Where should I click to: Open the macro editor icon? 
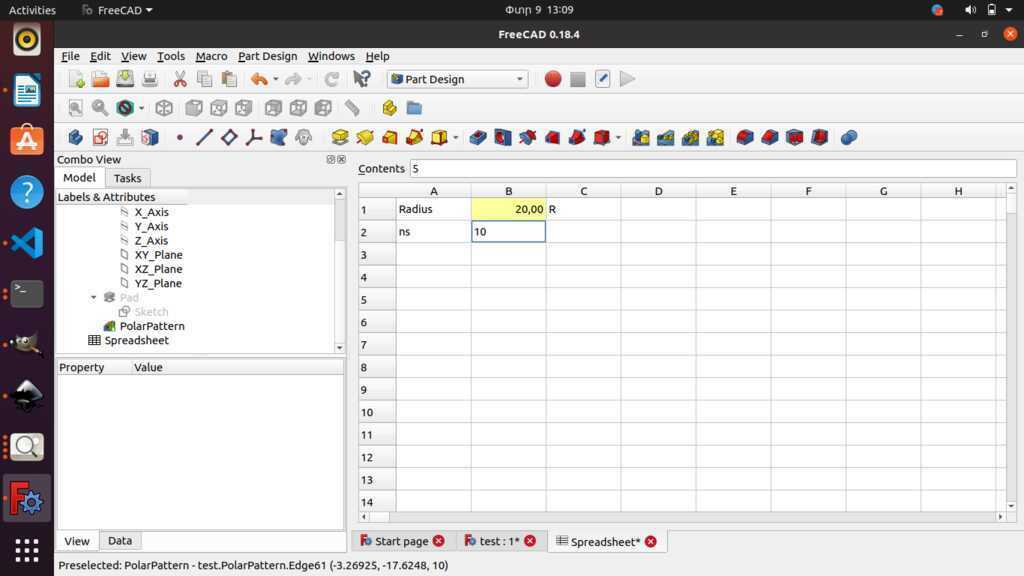click(602, 79)
